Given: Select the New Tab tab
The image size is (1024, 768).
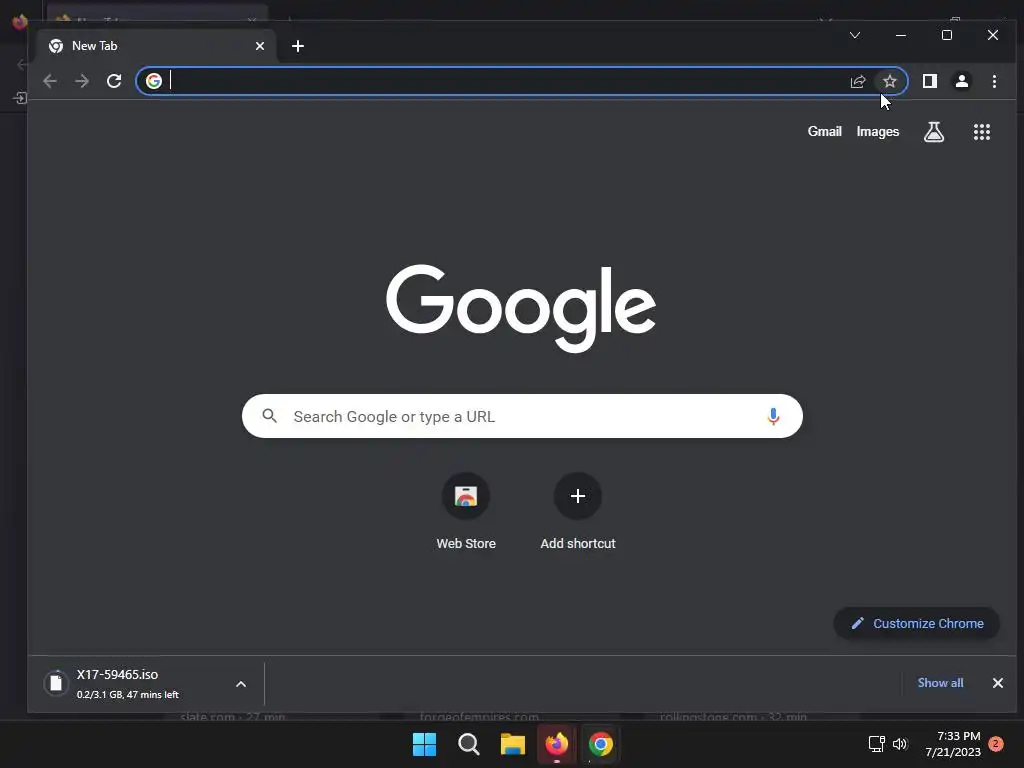Looking at the screenshot, I should click(x=156, y=46).
